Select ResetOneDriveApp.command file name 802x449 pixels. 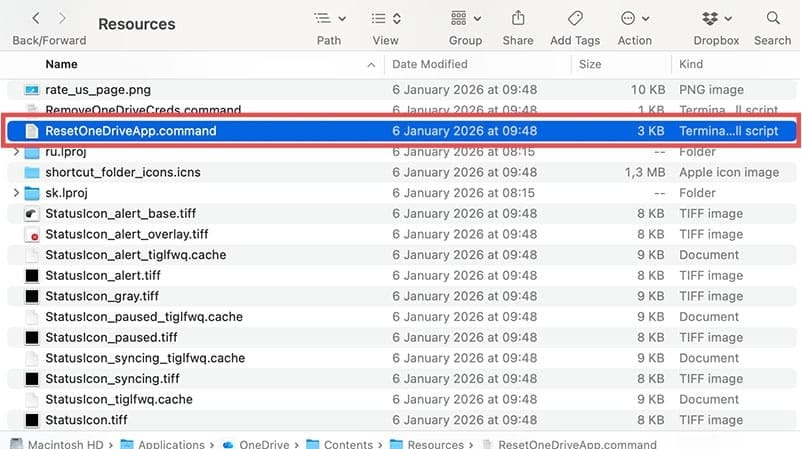pos(130,131)
